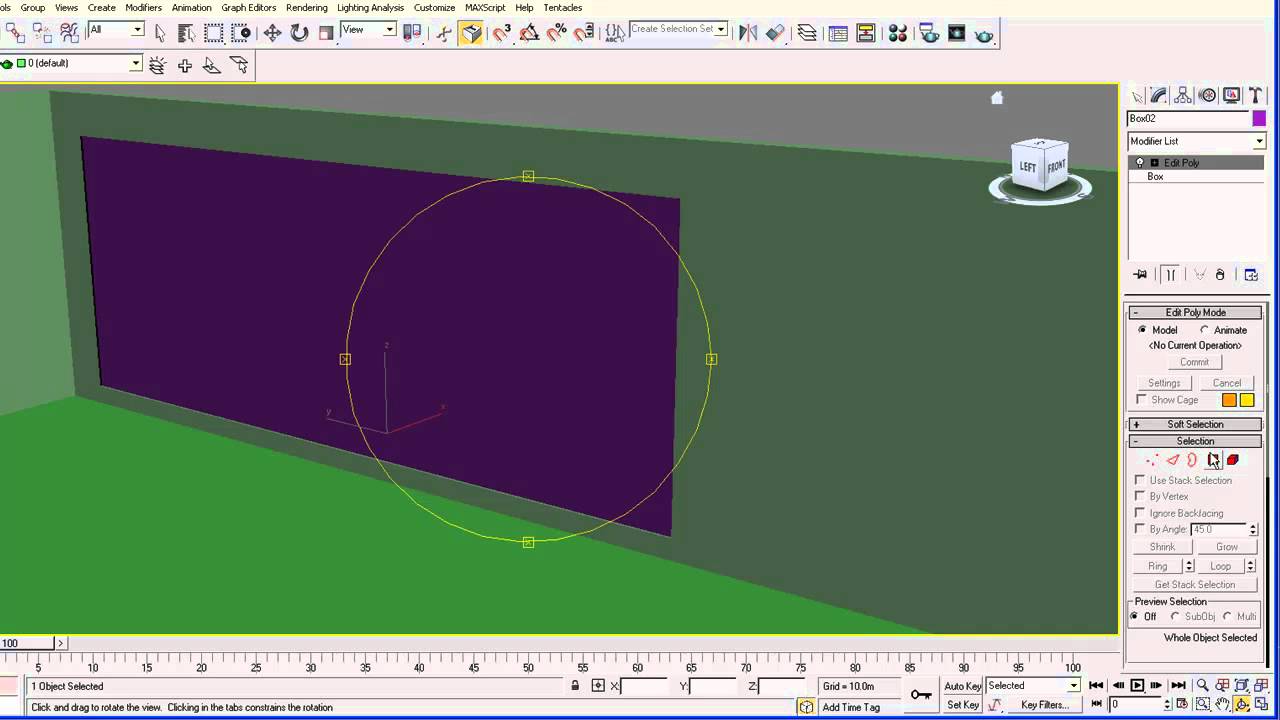The image size is (1280, 720).
Task: Open the Rendered Frame Window
Action: [957, 33]
